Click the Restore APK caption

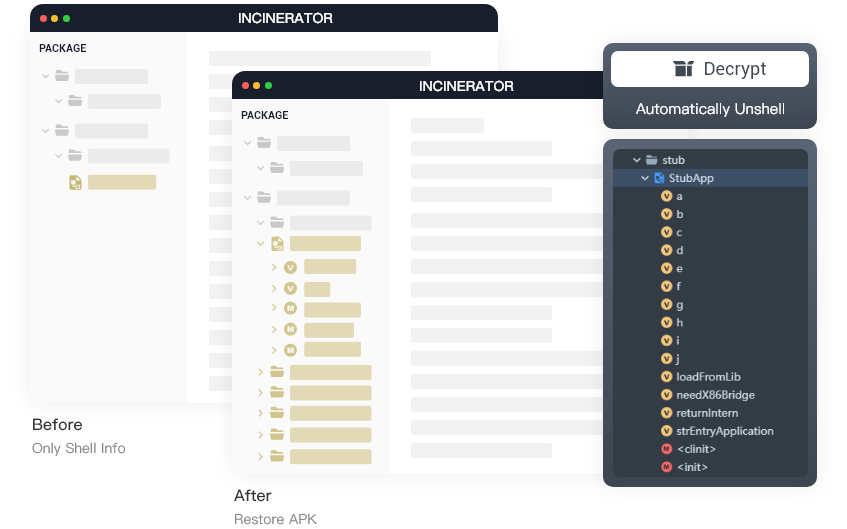[275, 519]
